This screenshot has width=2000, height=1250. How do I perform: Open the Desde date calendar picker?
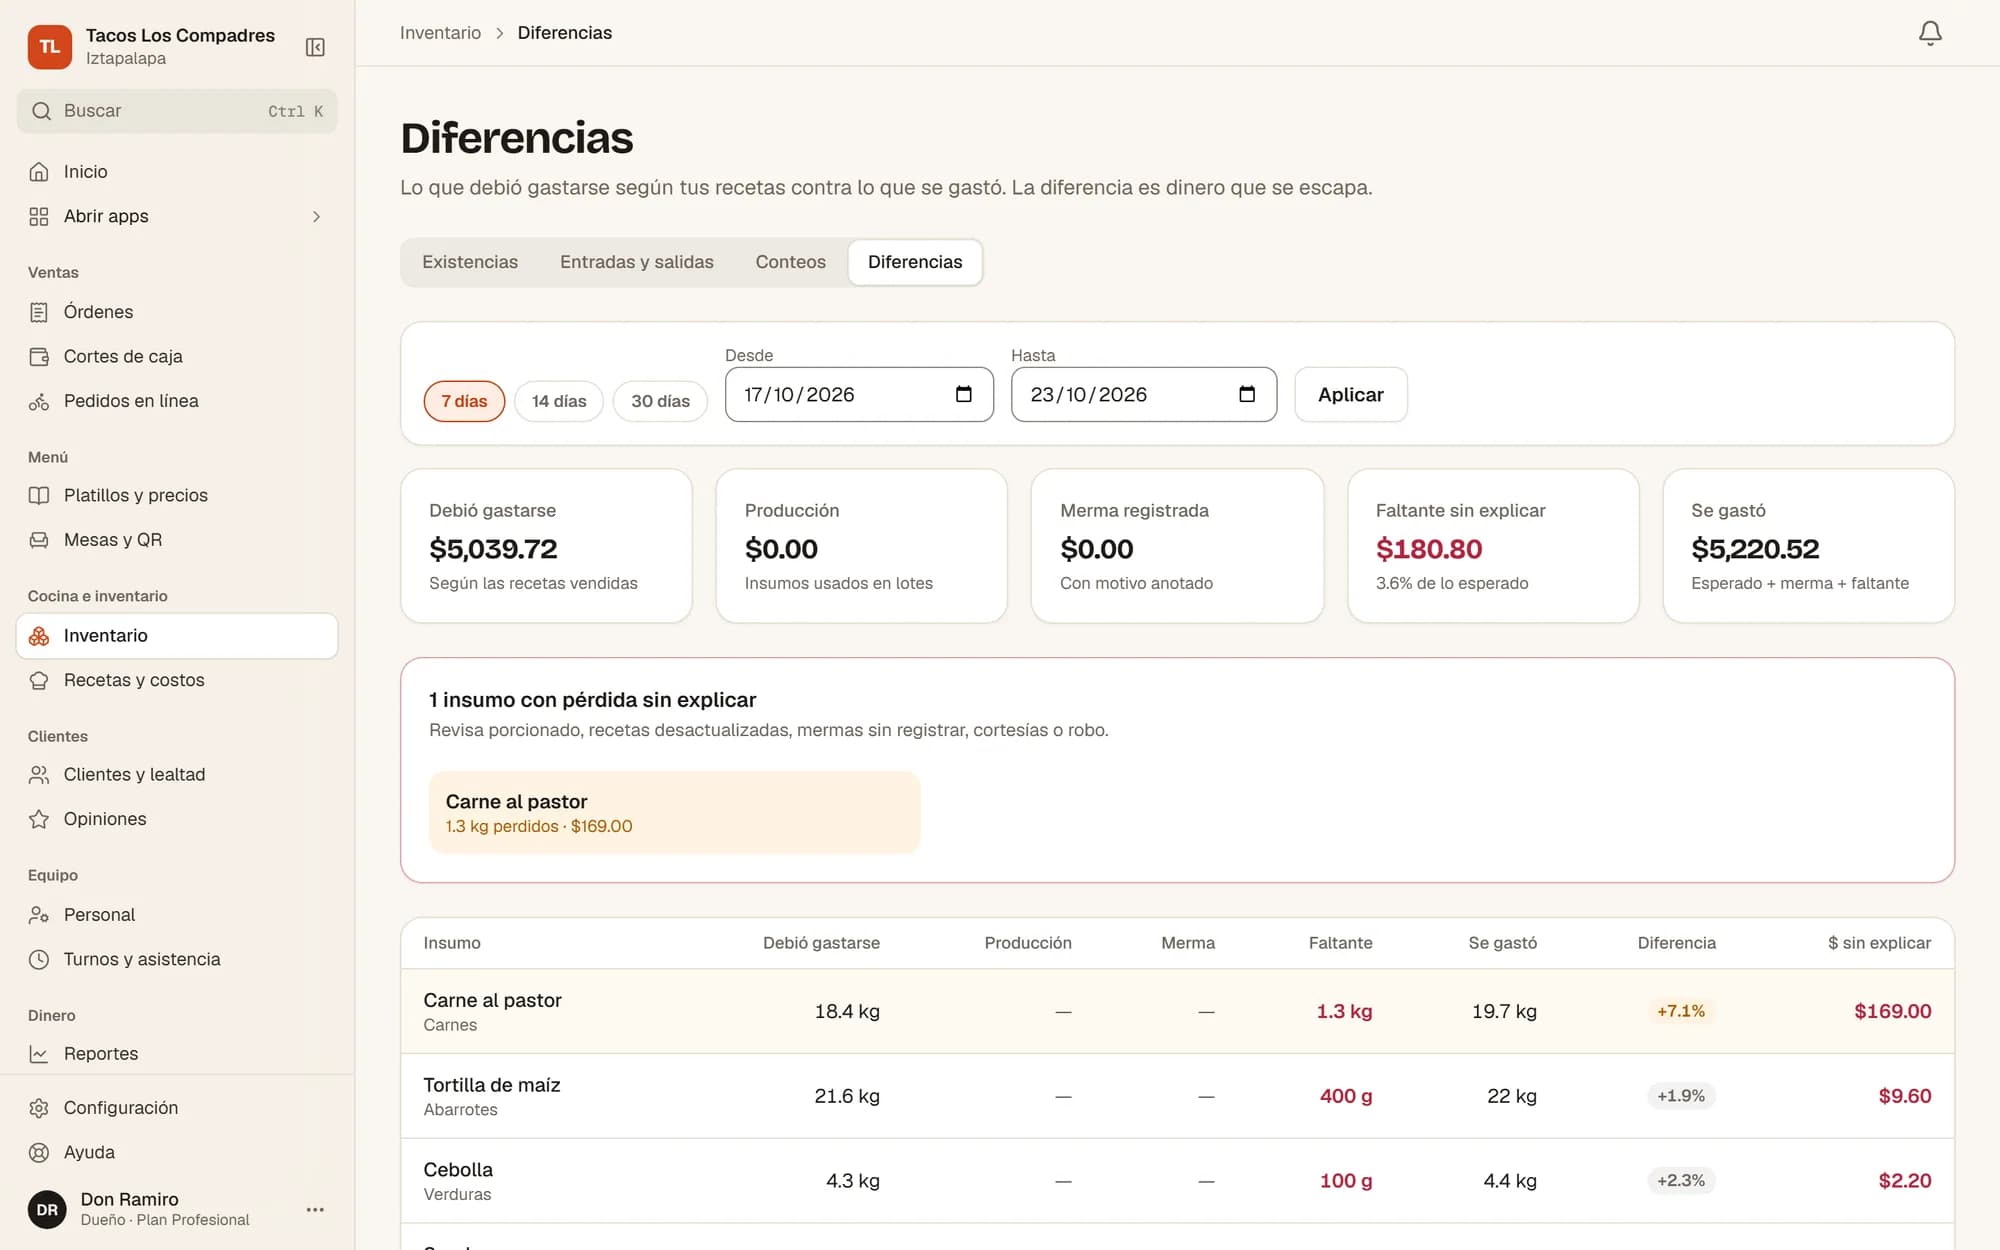[963, 394]
